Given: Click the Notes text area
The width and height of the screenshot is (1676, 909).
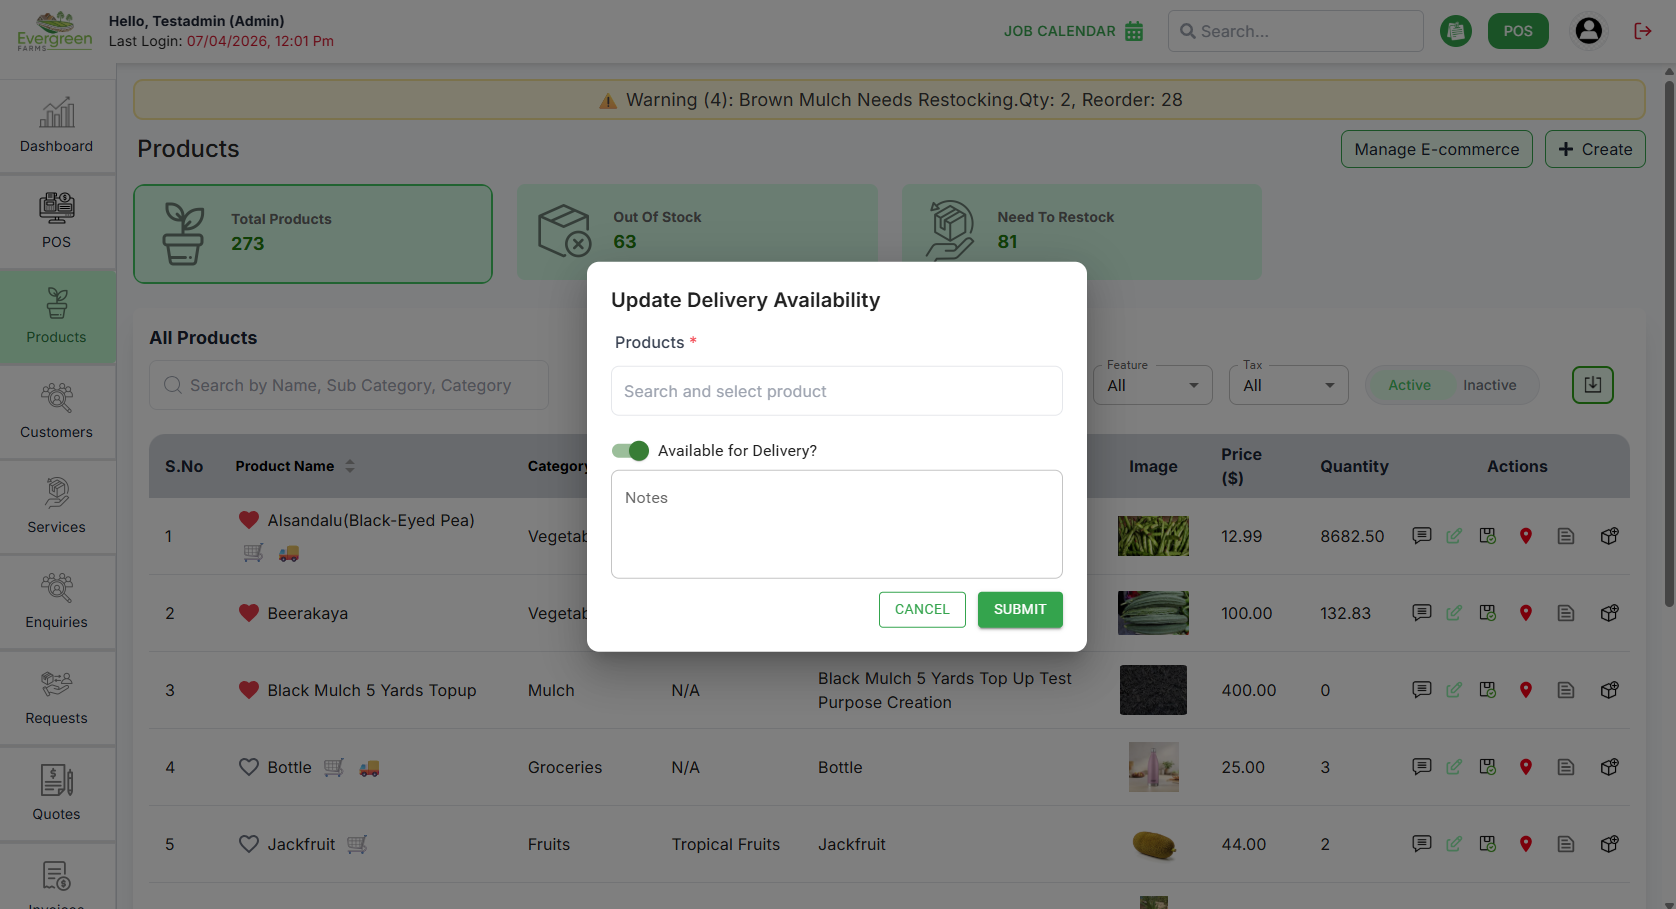Looking at the screenshot, I should click(837, 524).
